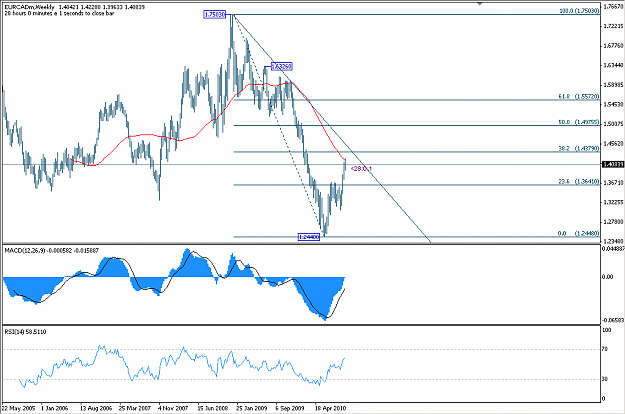
Task: Click the Fibonacci 61.8 level label
Action: click(579, 96)
